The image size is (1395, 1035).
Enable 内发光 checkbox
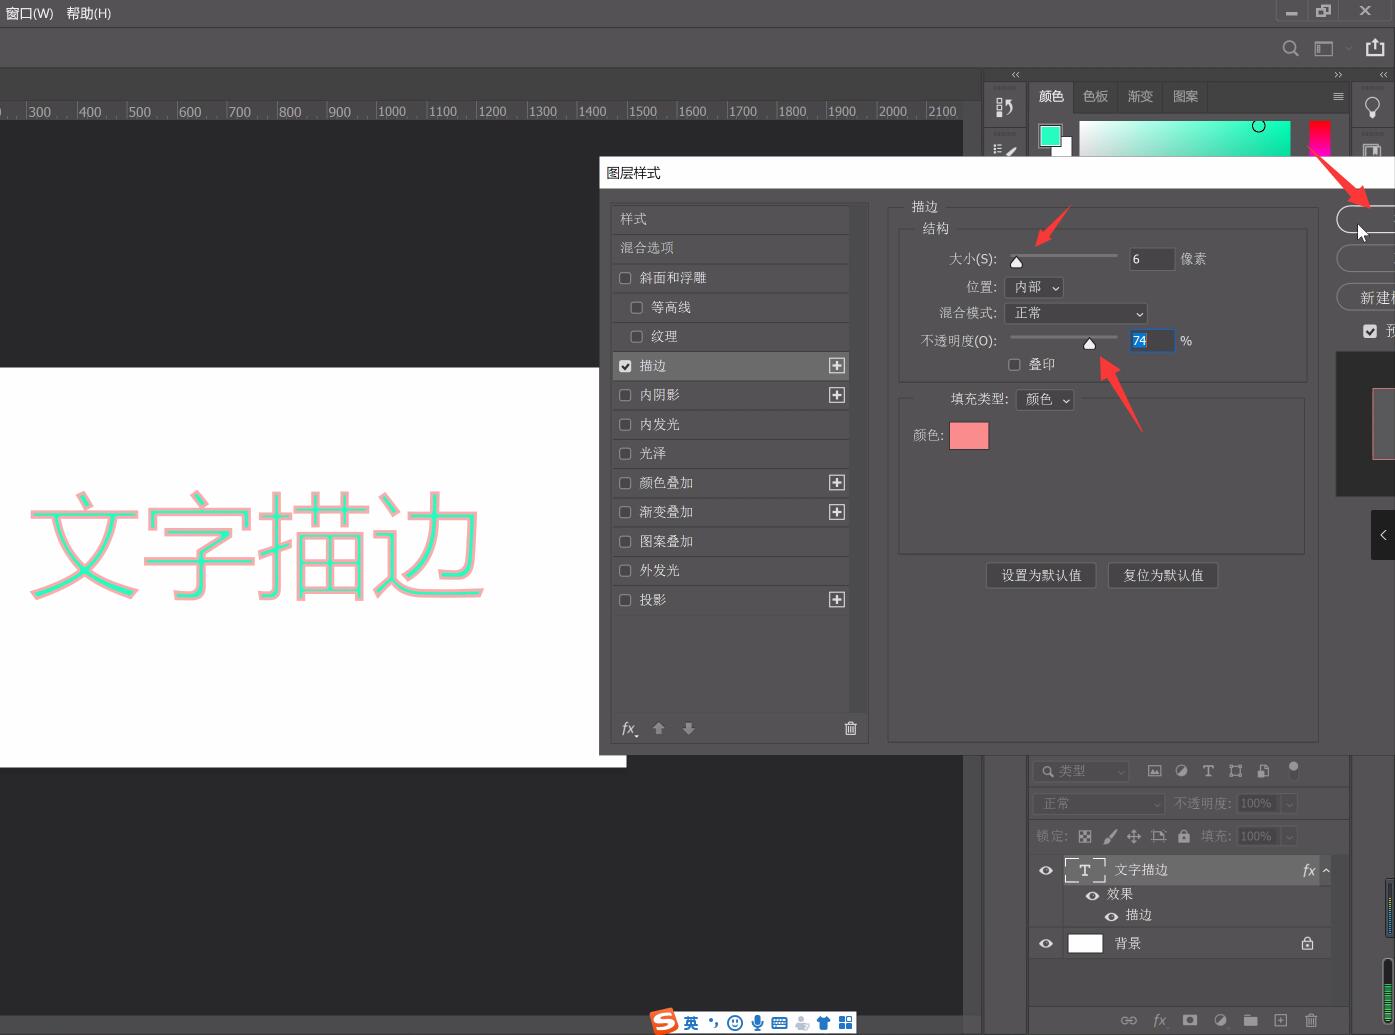tap(625, 424)
